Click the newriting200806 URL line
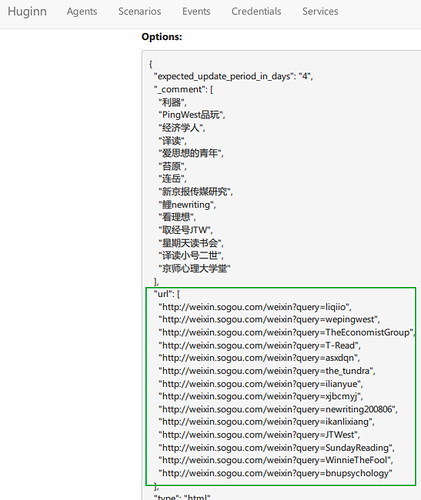Image resolution: width=421 pixels, height=500 pixels. tap(278, 409)
